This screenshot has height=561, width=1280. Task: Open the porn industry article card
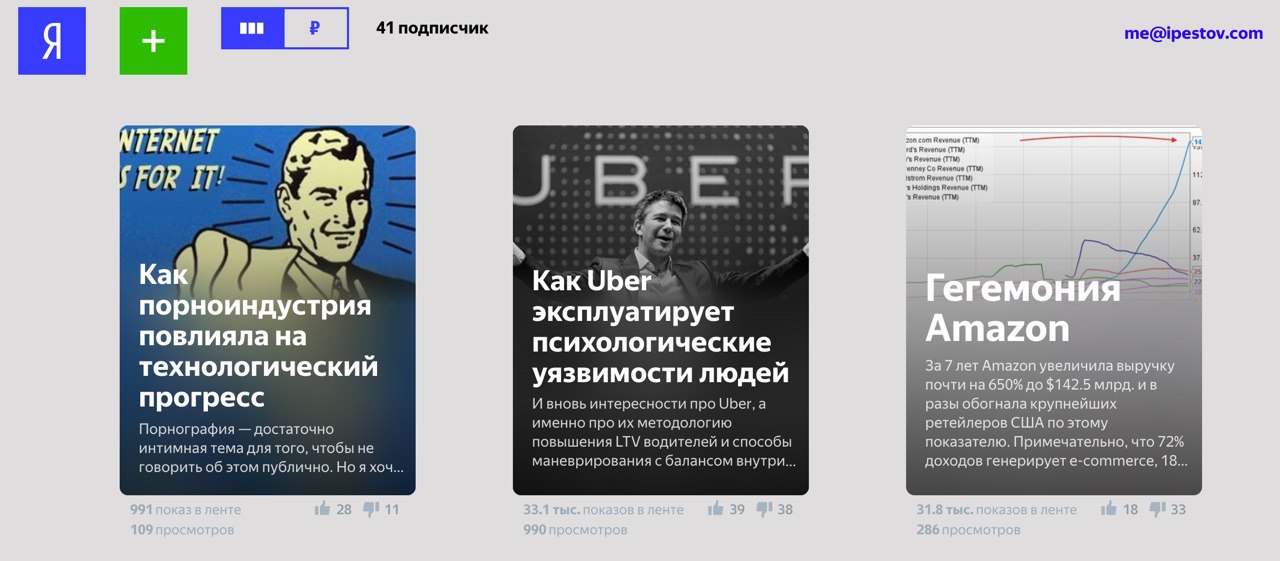click(267, 310)
